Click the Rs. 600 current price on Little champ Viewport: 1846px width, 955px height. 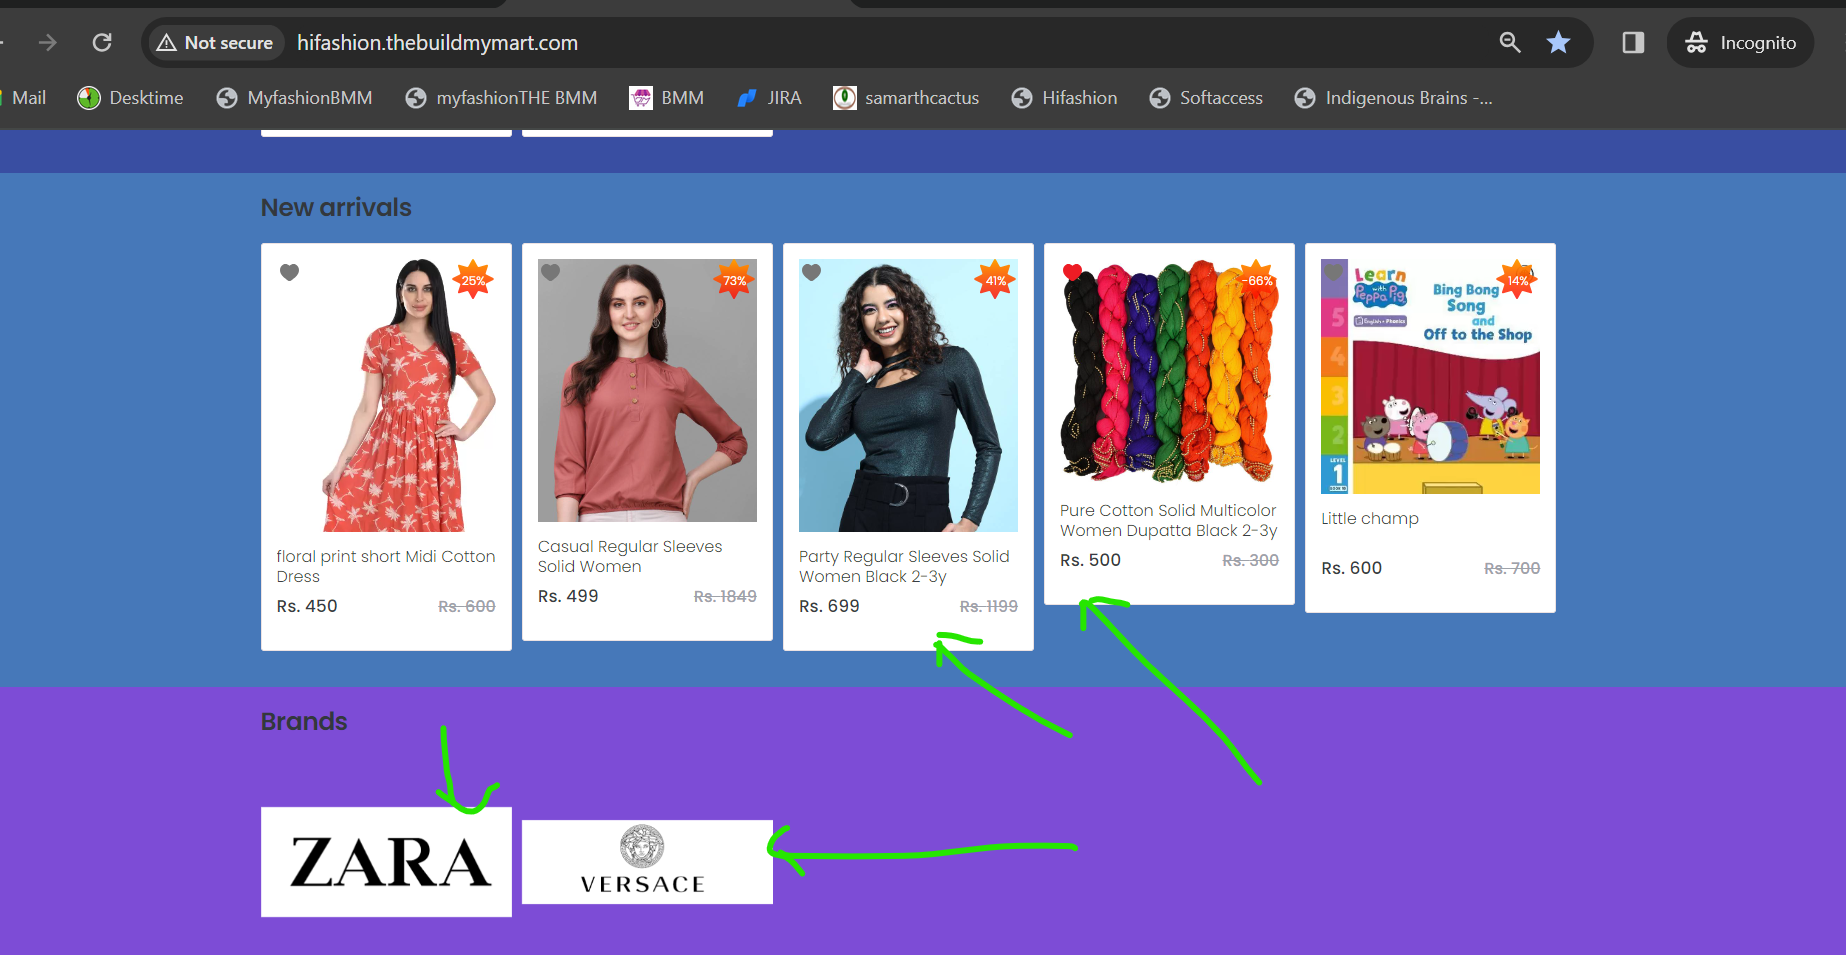(1351, 568)
